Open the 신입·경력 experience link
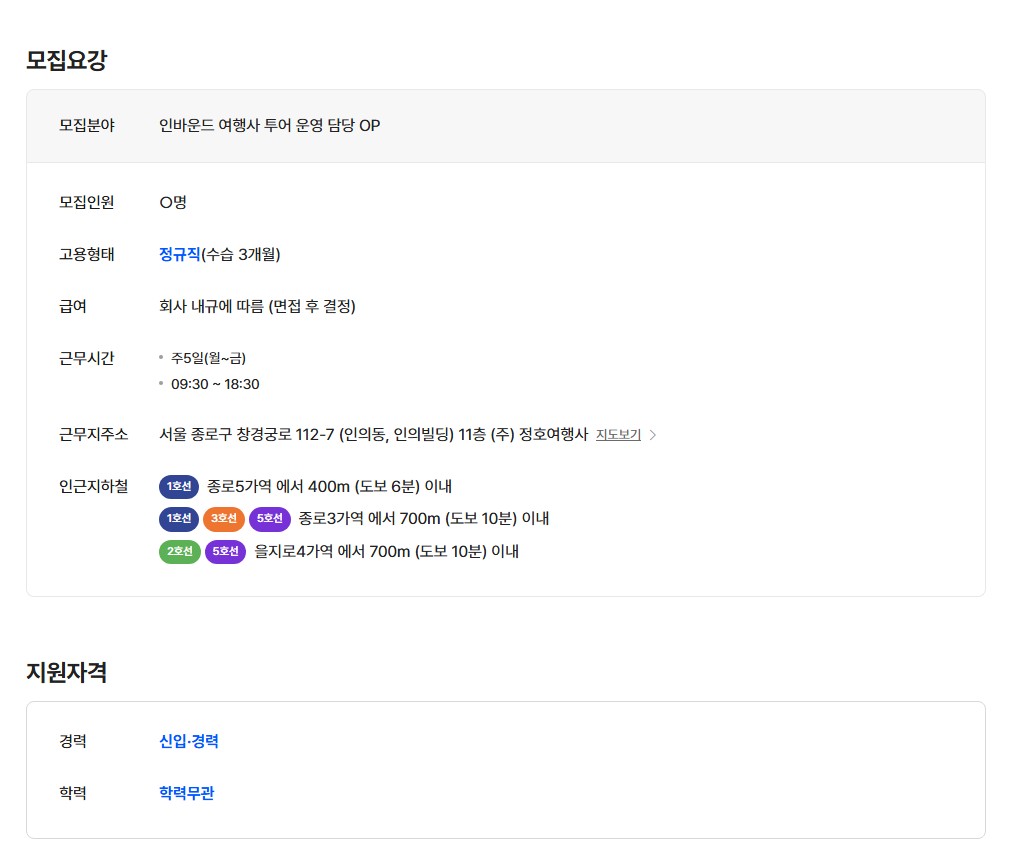 189,741
